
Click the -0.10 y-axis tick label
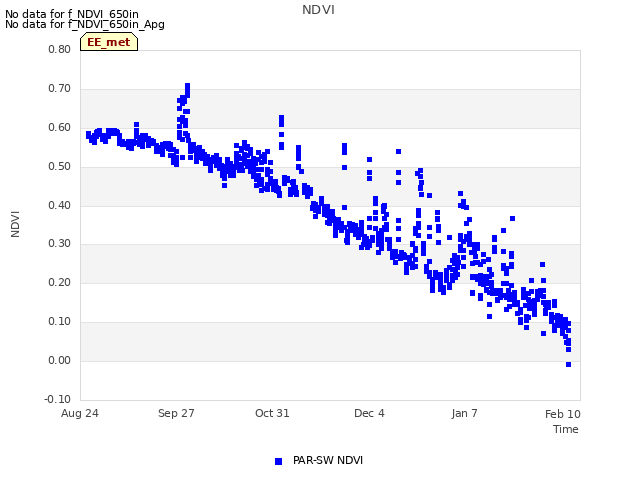(x=58, y=399)
